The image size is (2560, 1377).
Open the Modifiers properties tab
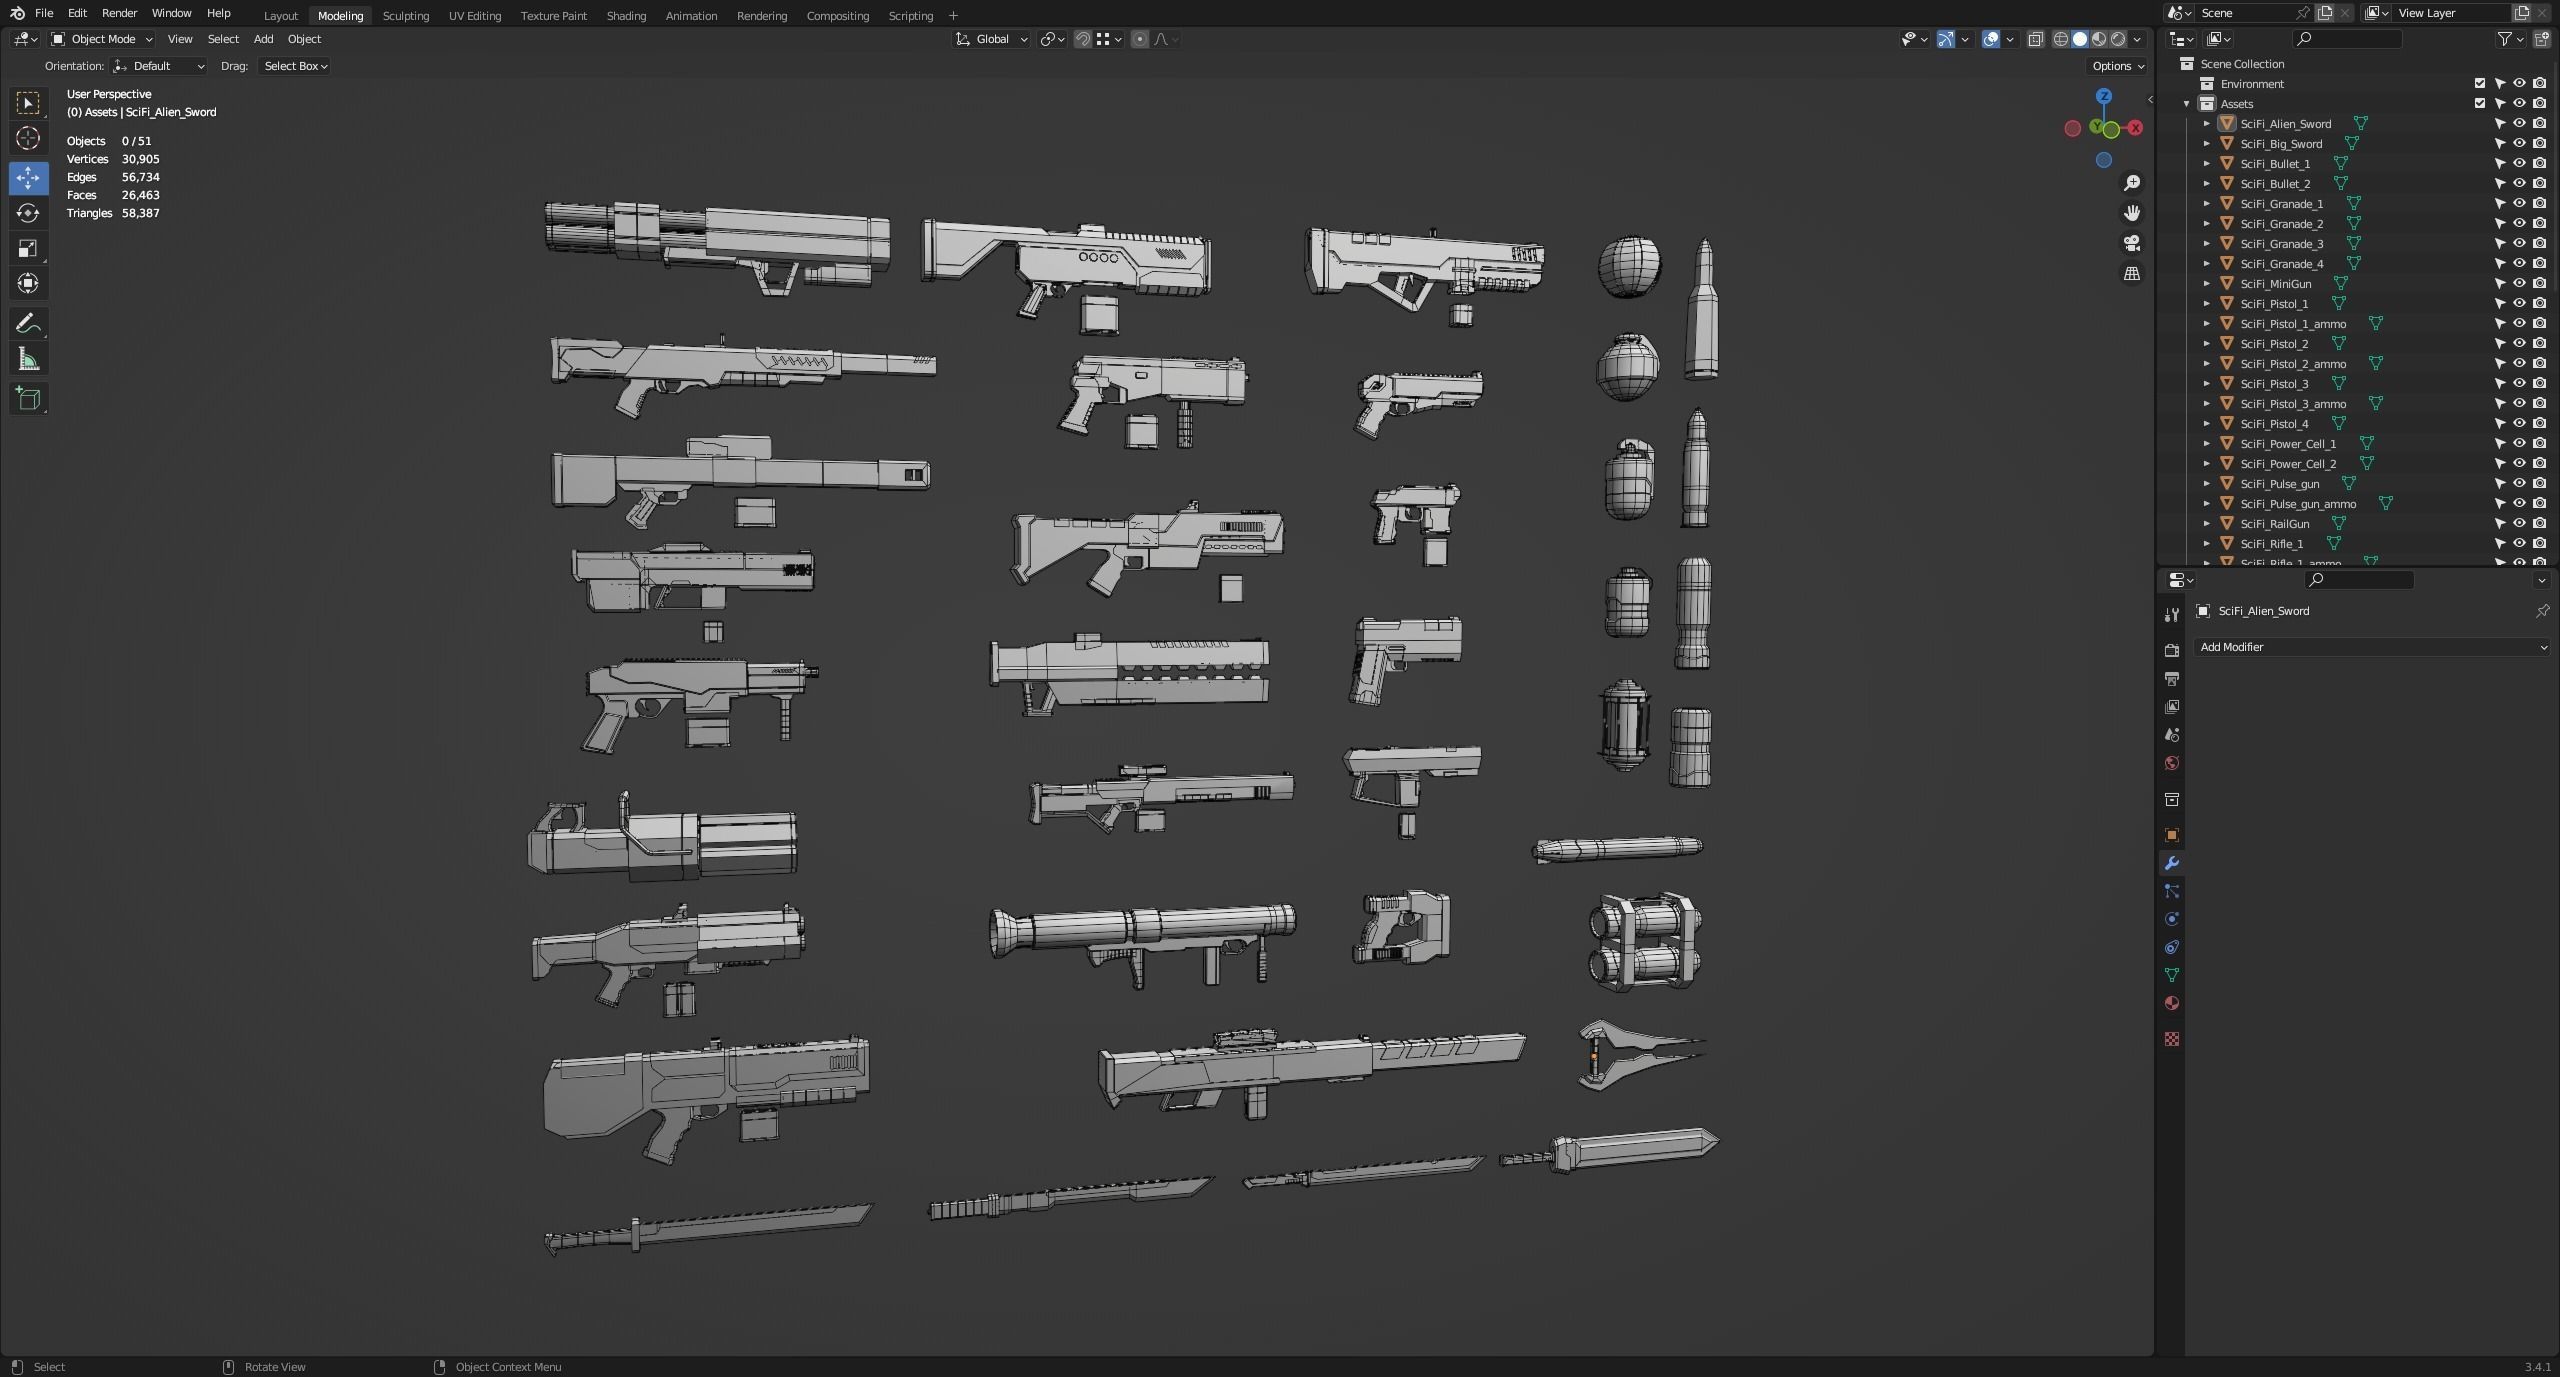2171,863
